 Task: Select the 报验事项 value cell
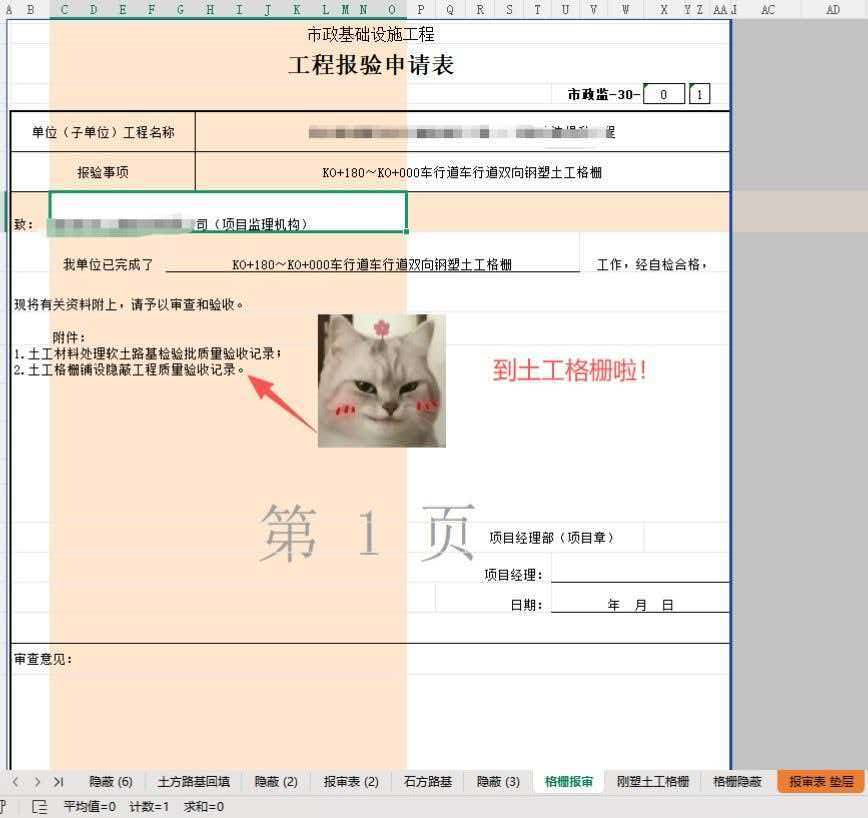click(462, 172)
